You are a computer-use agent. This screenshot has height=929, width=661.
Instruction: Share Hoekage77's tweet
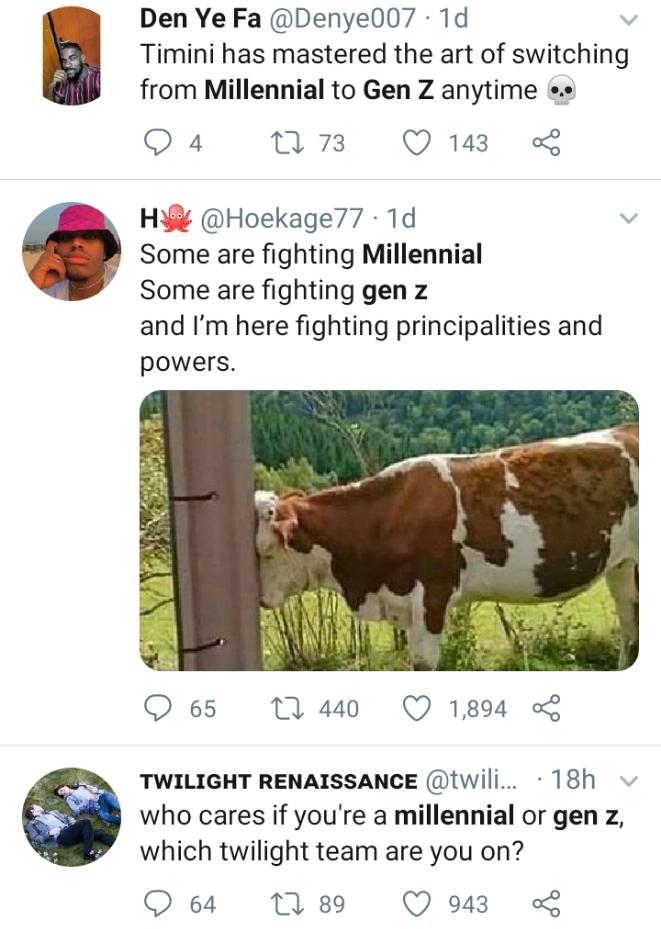pos(546,708)
